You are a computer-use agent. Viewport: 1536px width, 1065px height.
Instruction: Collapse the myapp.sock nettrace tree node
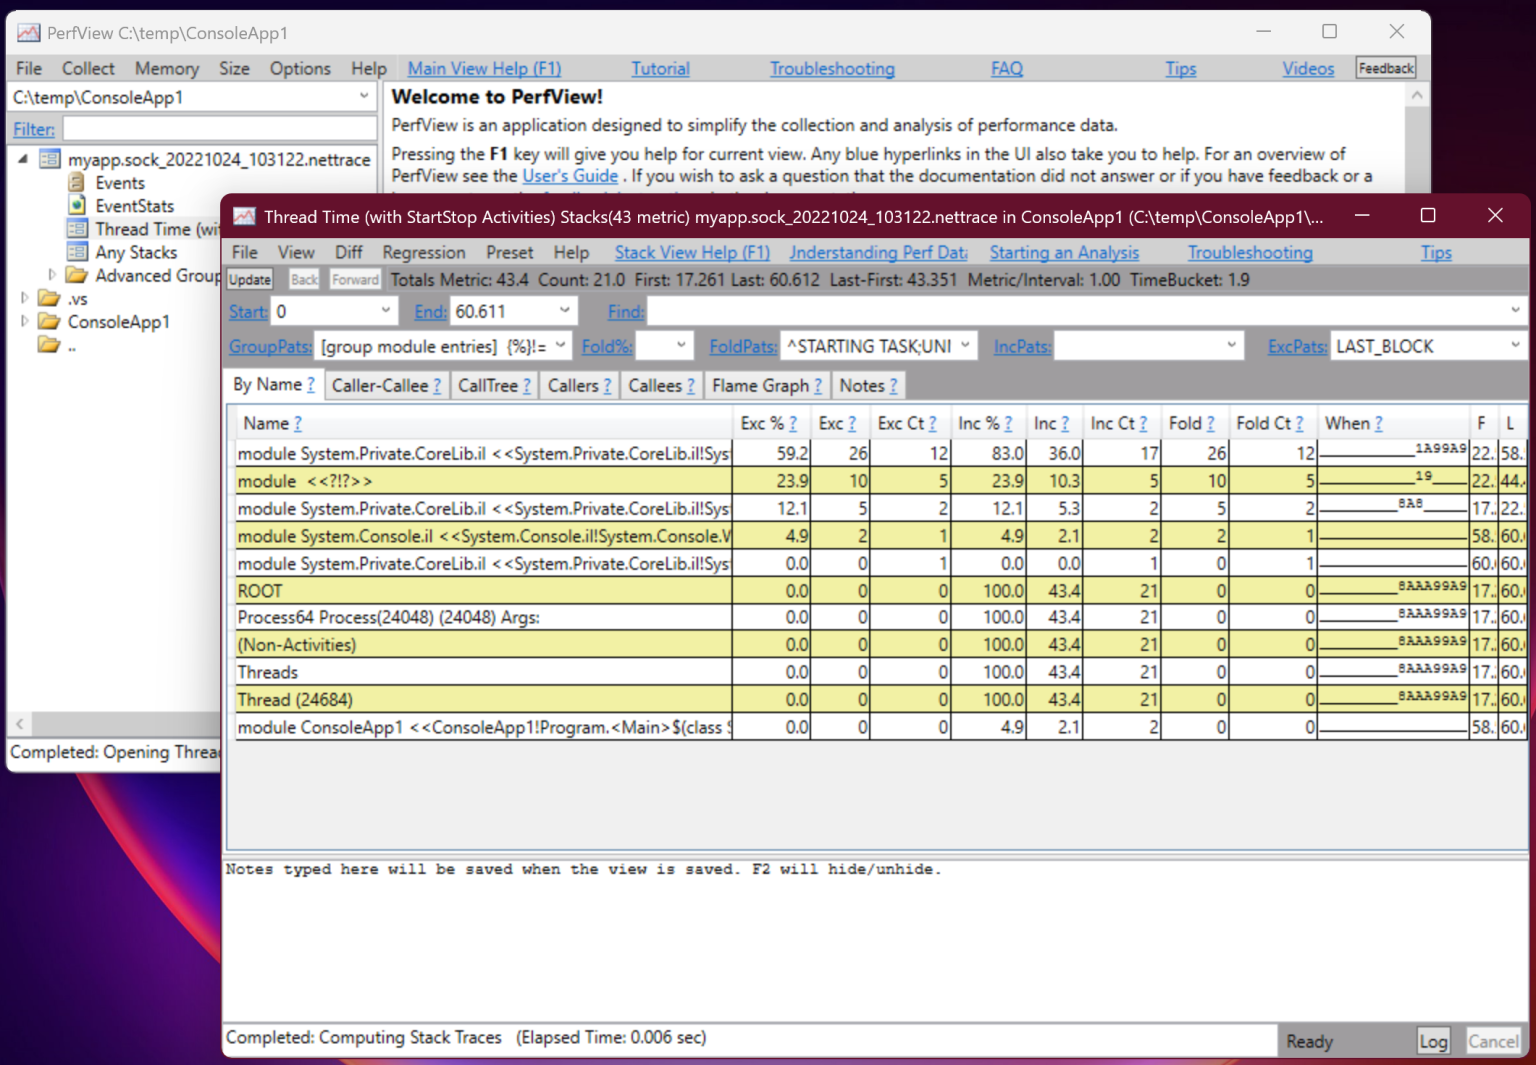point(24,160)
